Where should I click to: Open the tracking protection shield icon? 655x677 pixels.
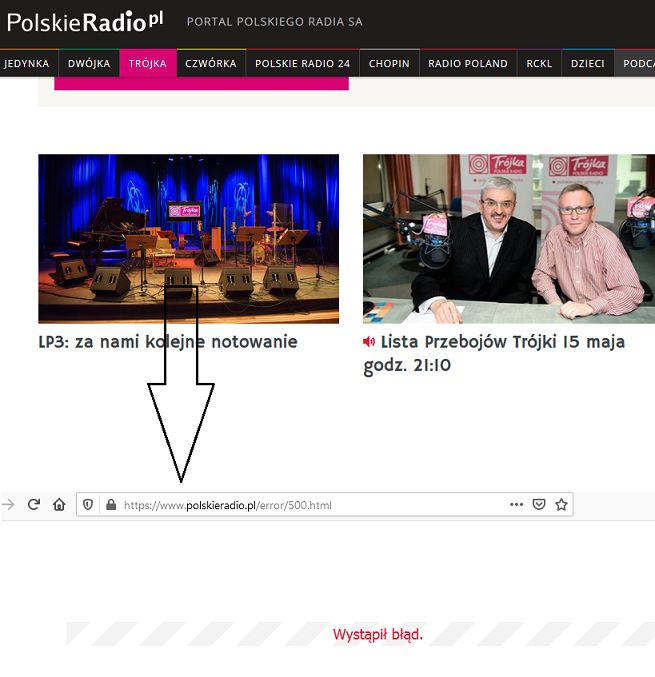pyautogui.click(x=88, y=504)
